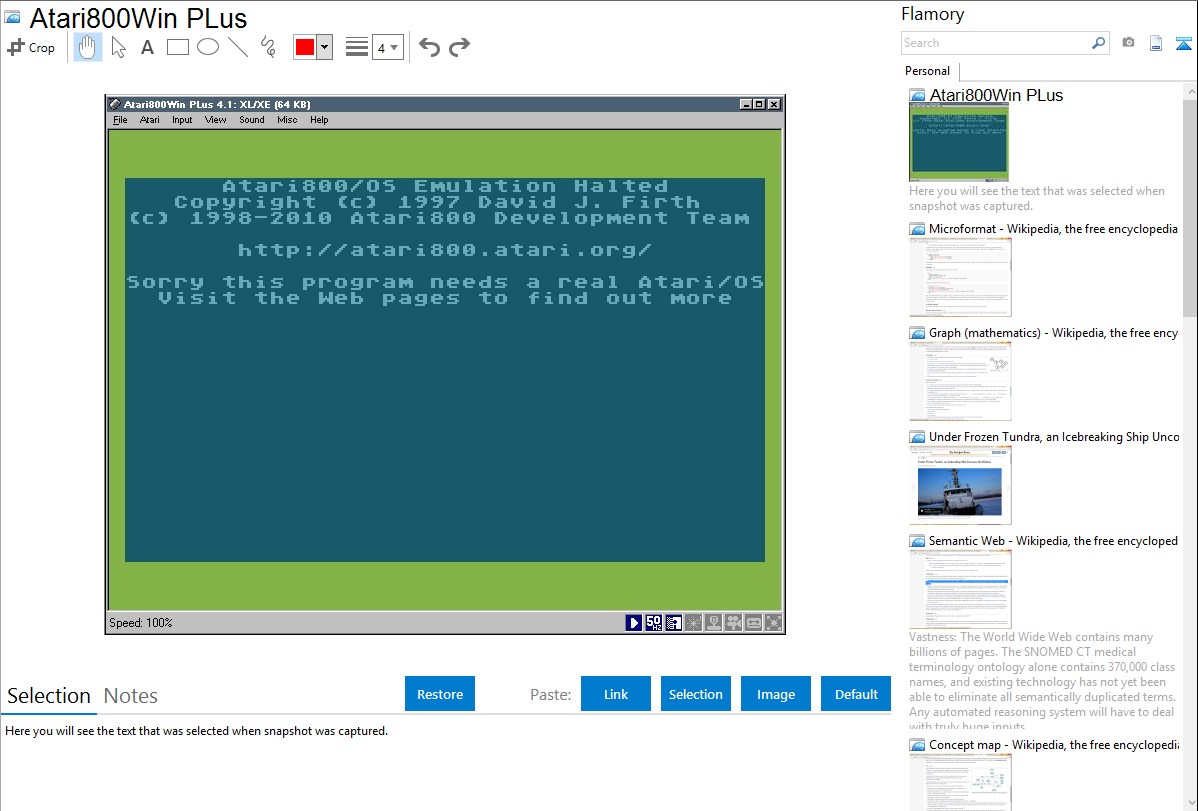Click the Flamory logo beside the title
The width and height of the screenshot is (1198, 811).
pos(12,17)
